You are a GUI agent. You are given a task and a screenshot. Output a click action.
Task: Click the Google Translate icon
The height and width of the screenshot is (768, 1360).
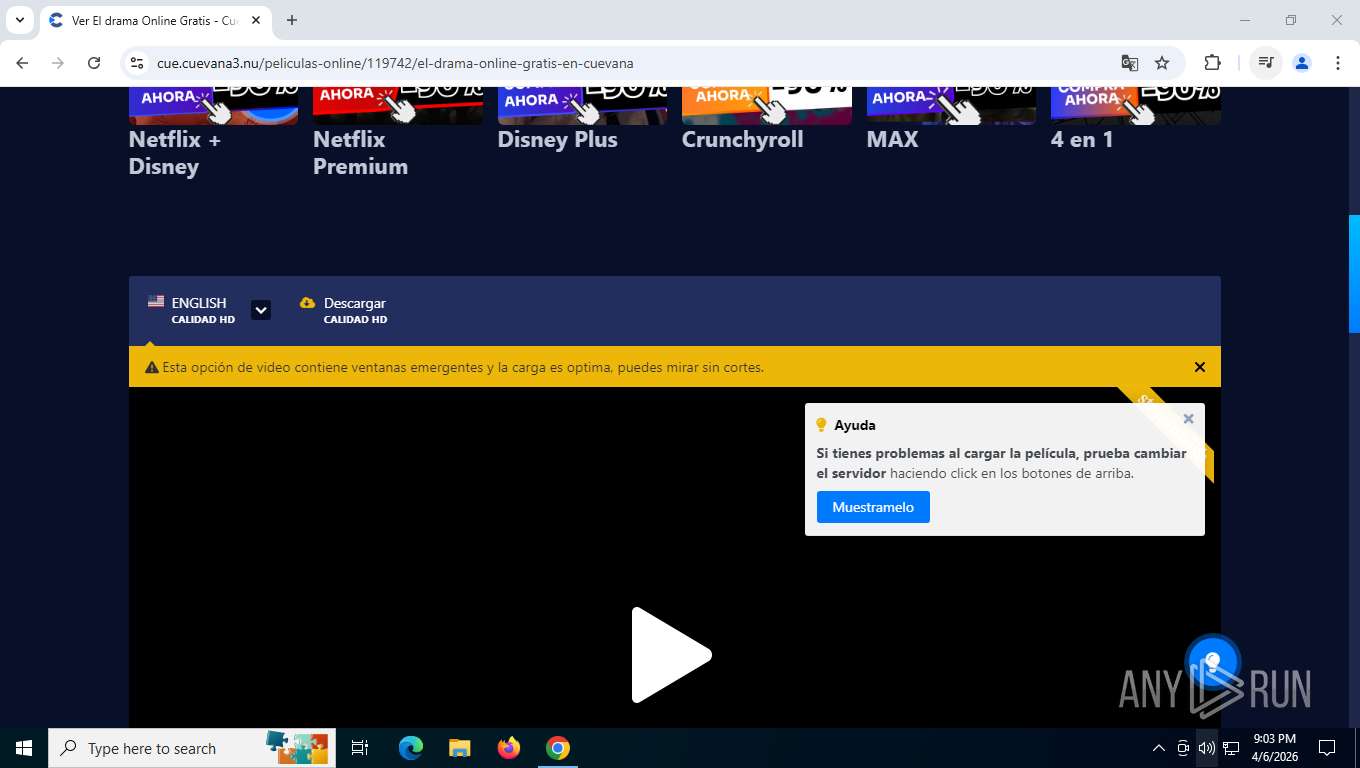coord(1130,63)
